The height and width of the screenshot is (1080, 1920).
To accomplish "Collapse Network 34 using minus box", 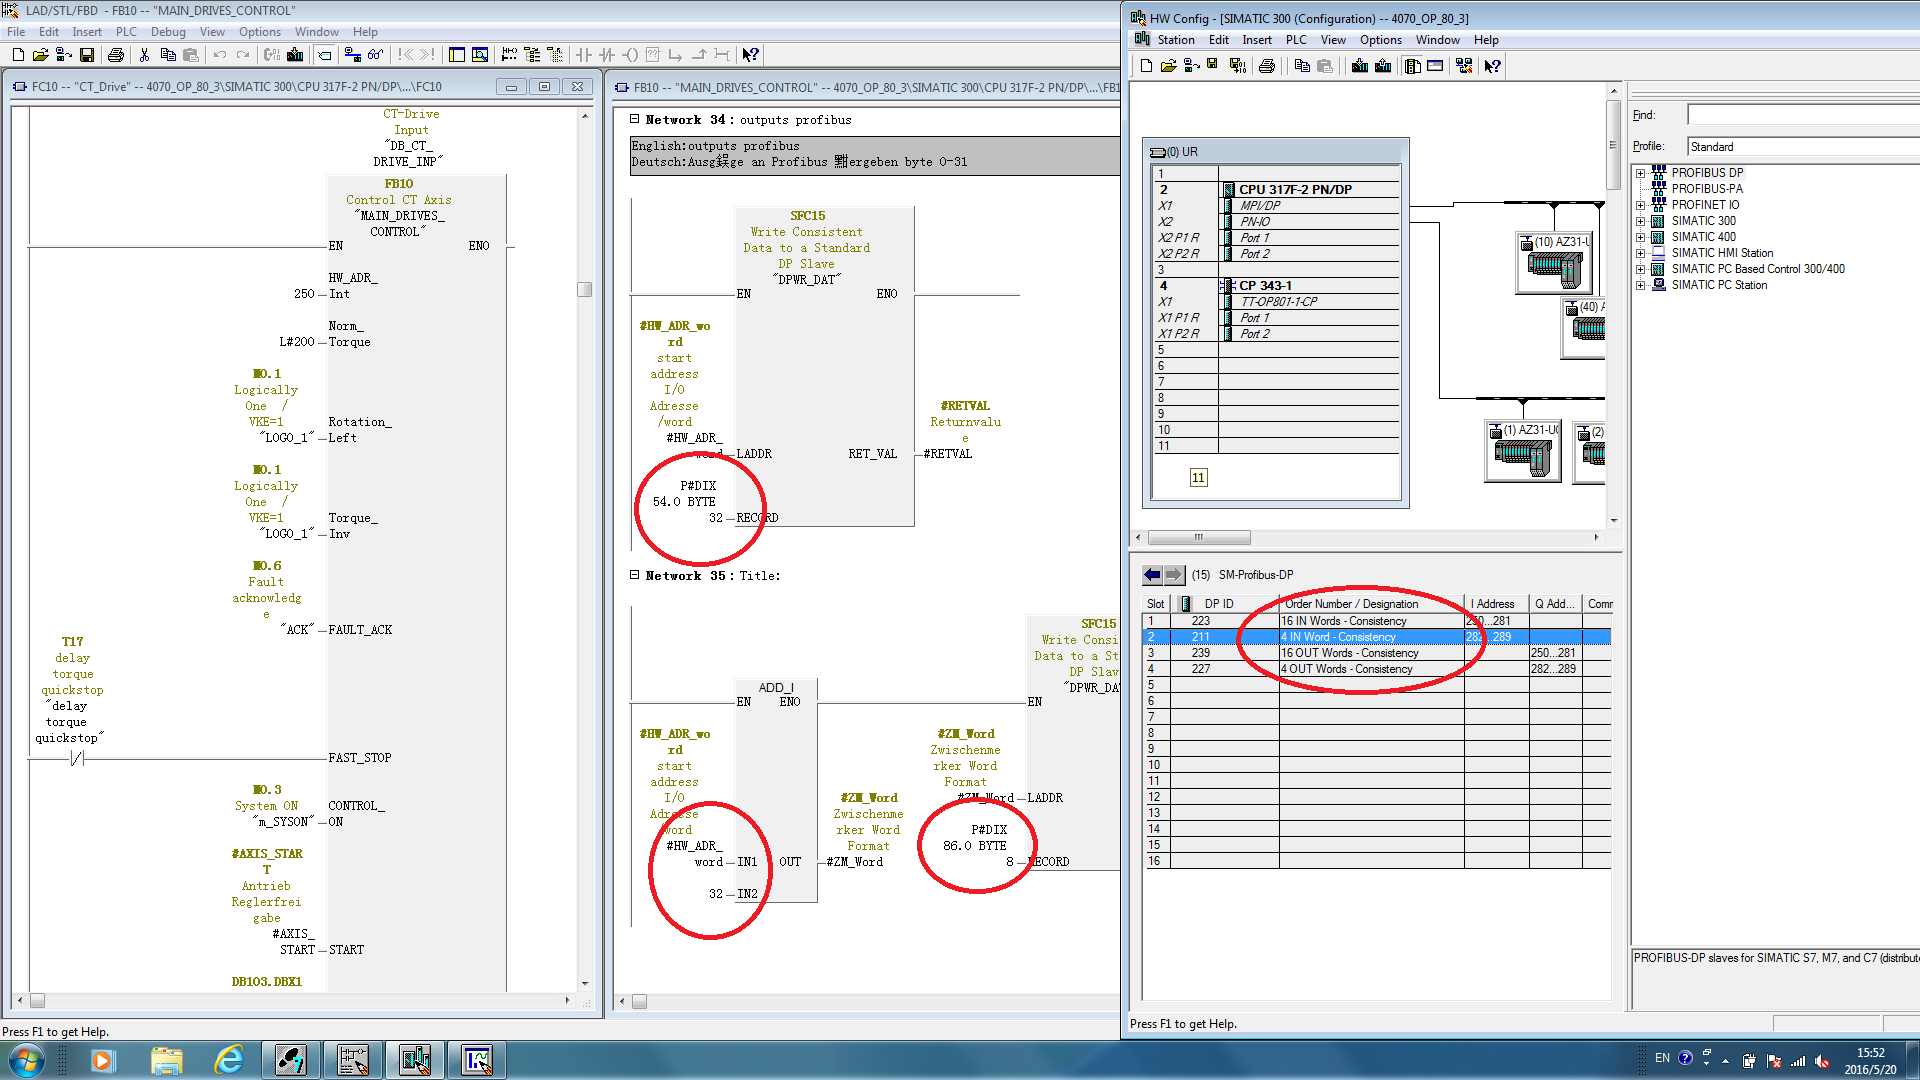I will 634,119.
